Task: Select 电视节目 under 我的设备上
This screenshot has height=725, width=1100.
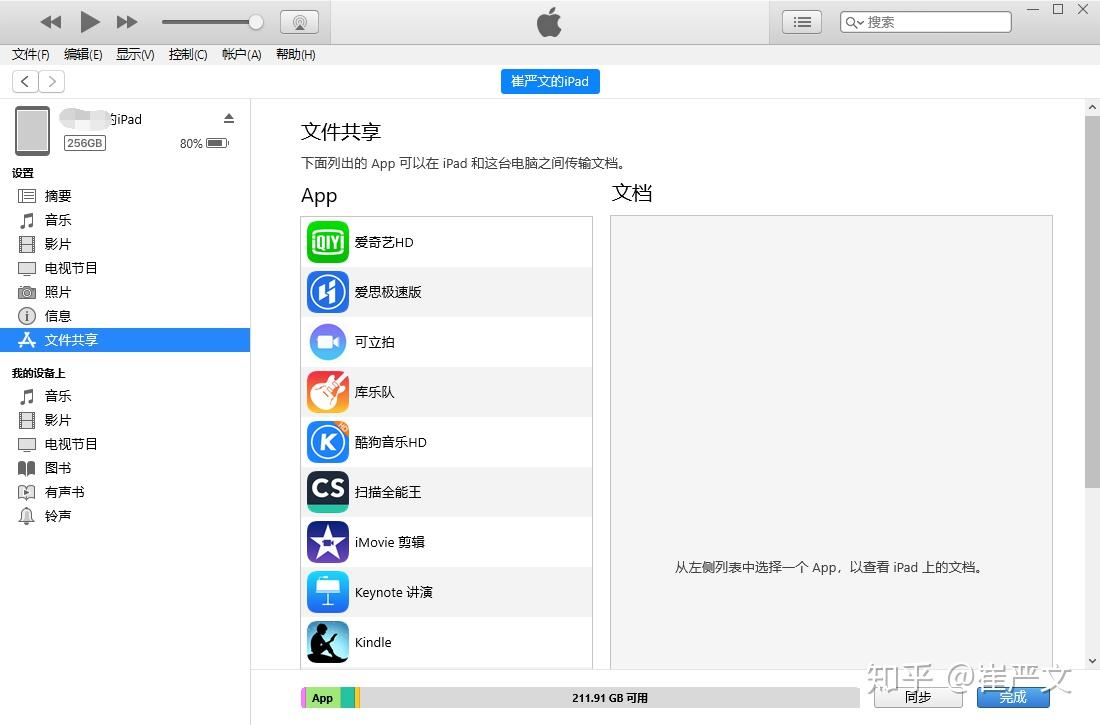Action: [x=125, y=444]
